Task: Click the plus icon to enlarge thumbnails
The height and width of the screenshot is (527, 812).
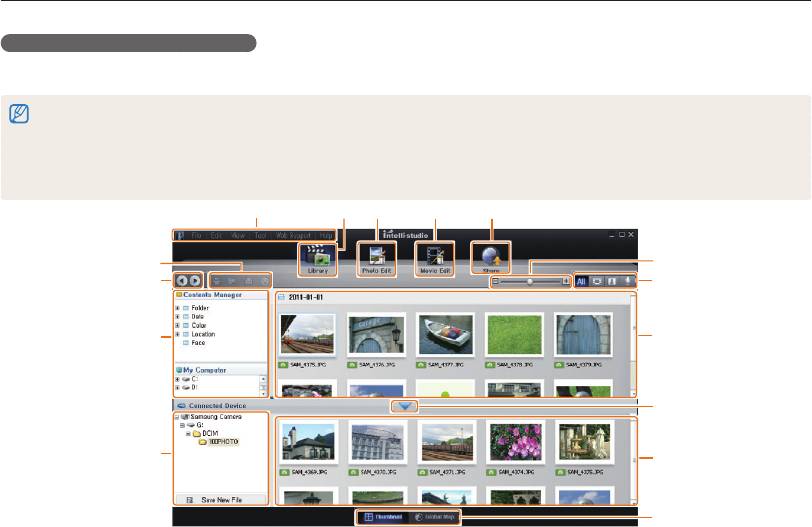Action: (566, 282)
